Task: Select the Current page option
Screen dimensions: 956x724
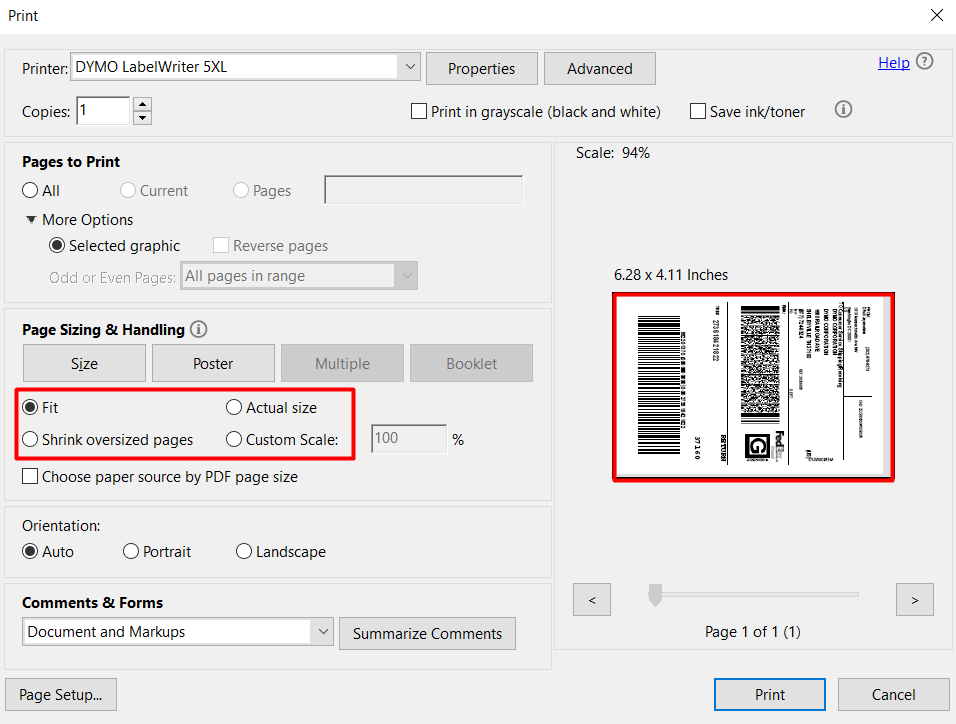Action: 127,190
